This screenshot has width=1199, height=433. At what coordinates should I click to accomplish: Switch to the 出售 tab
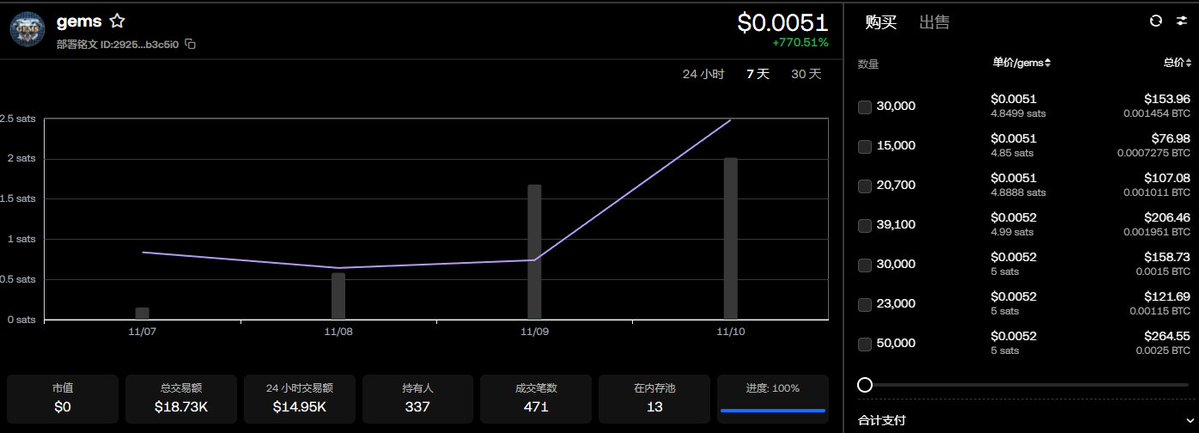[x=934, y=22]
